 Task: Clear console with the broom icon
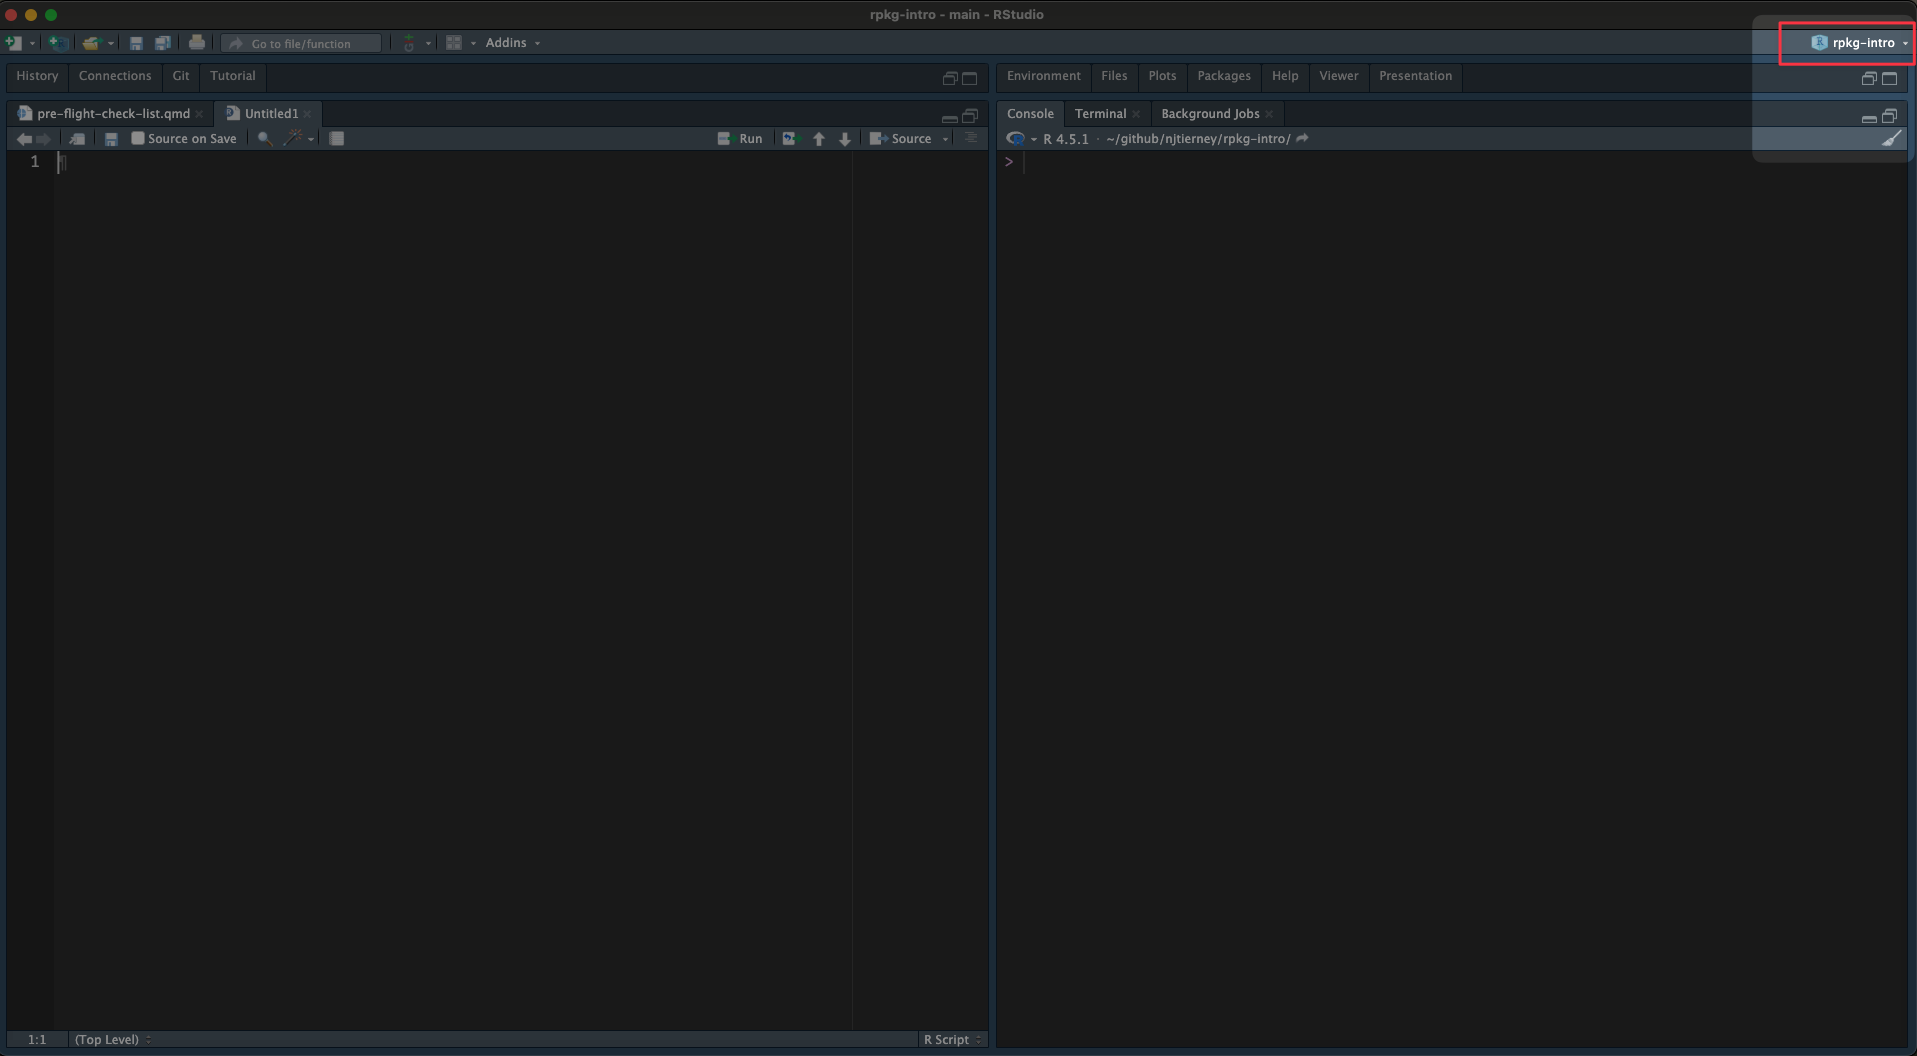click(1890, 139)
